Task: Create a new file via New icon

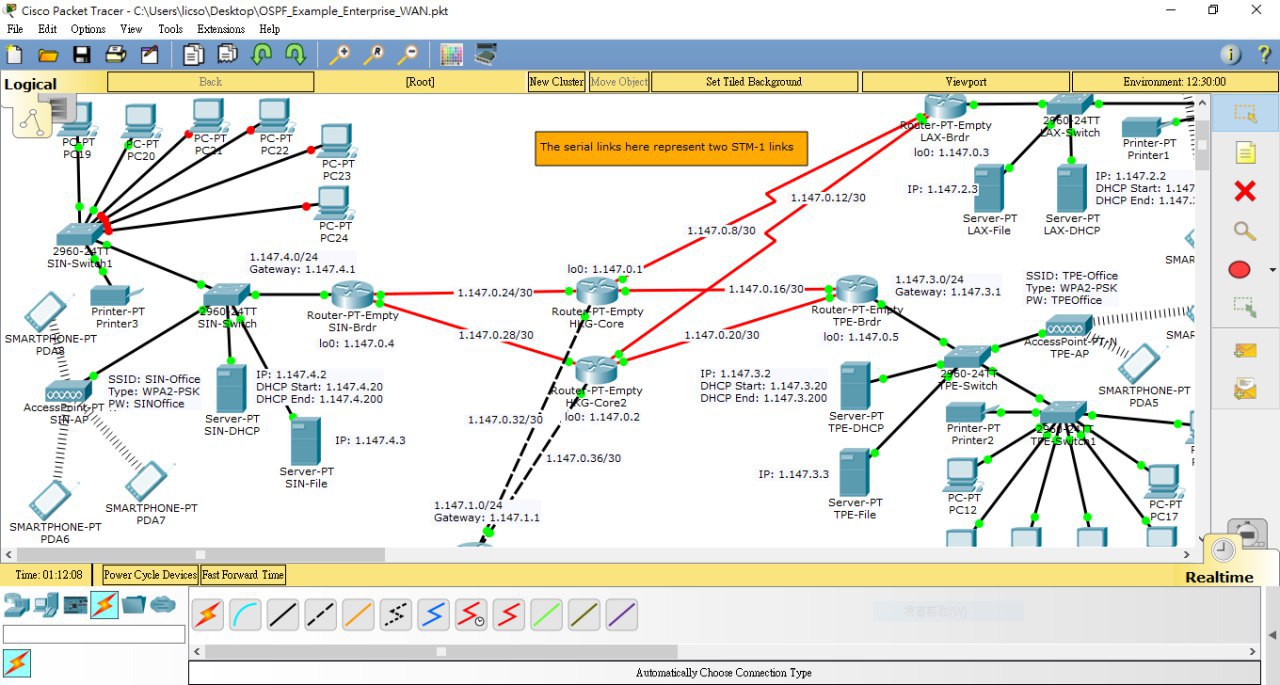Action: tap(14, 54)
